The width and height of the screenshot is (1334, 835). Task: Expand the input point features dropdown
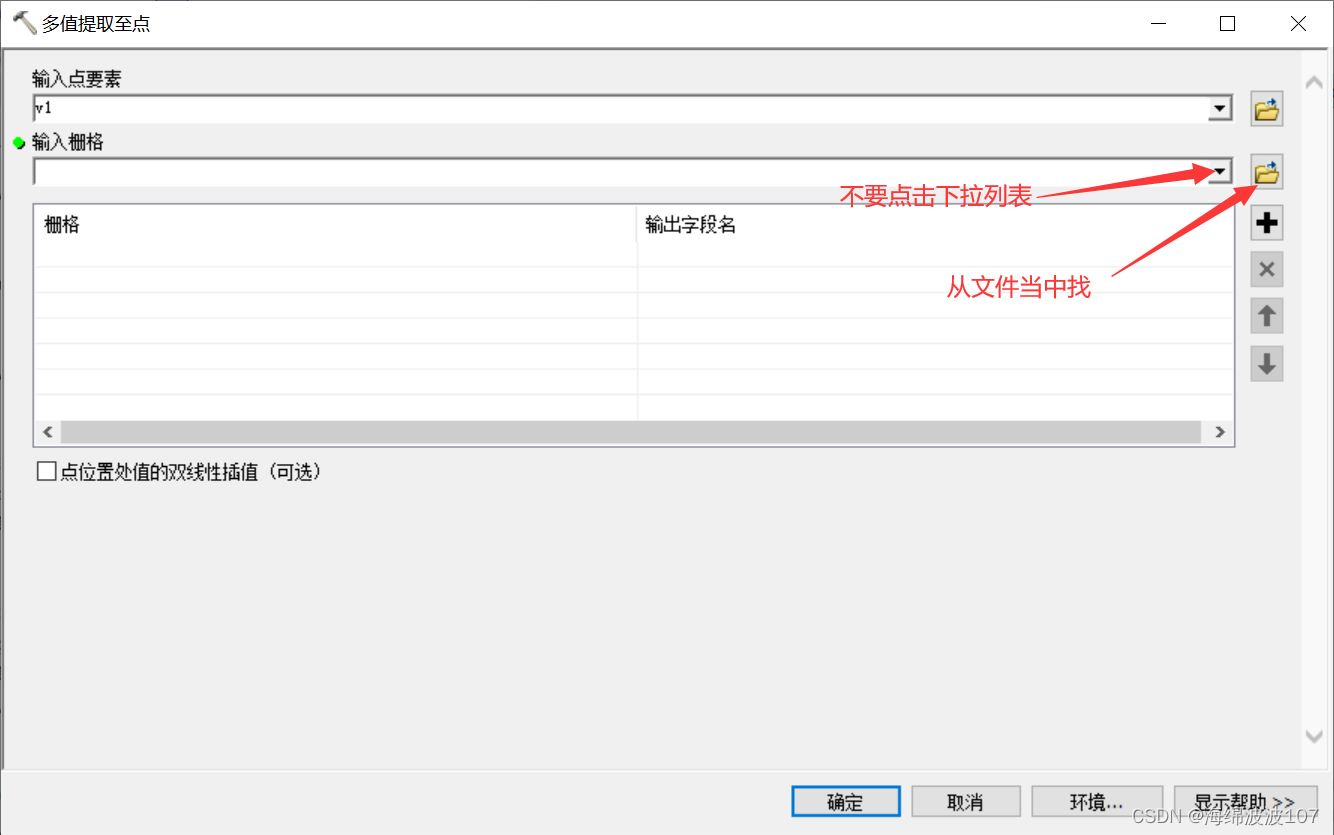[x=1220, y=109]
